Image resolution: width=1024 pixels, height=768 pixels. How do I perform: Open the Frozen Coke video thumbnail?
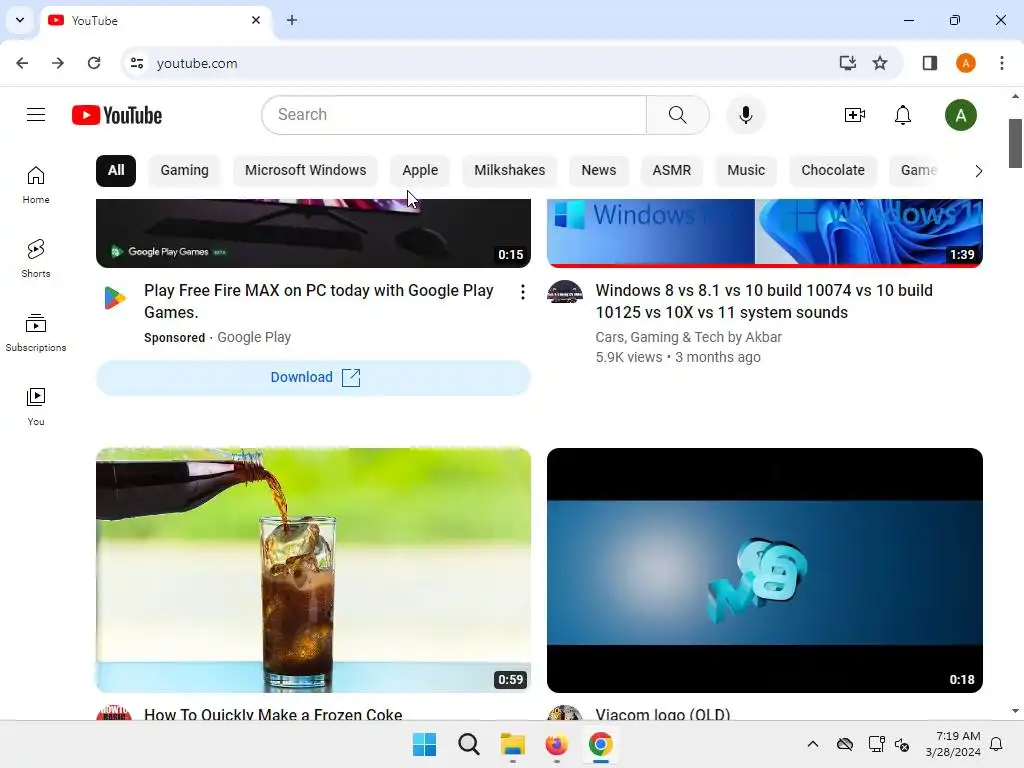click(313, 570)
